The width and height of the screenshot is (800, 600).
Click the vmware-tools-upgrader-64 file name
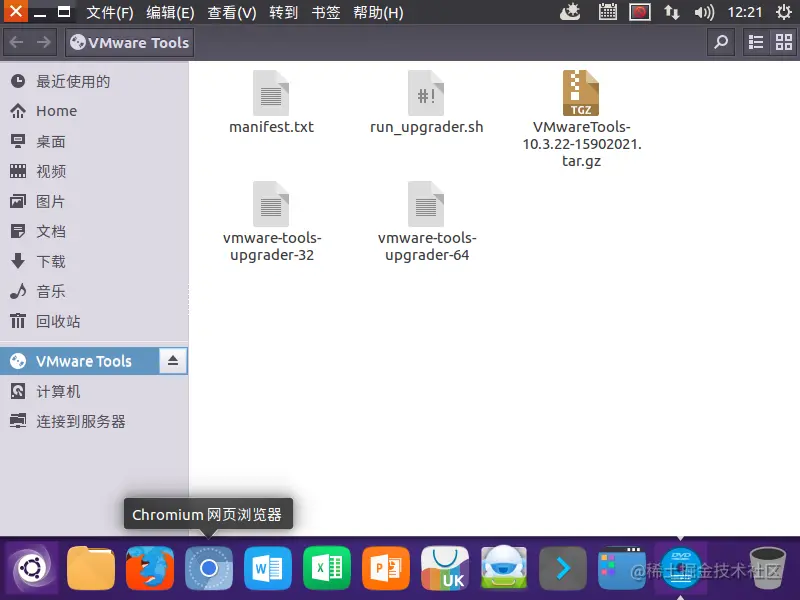(427, 246)
